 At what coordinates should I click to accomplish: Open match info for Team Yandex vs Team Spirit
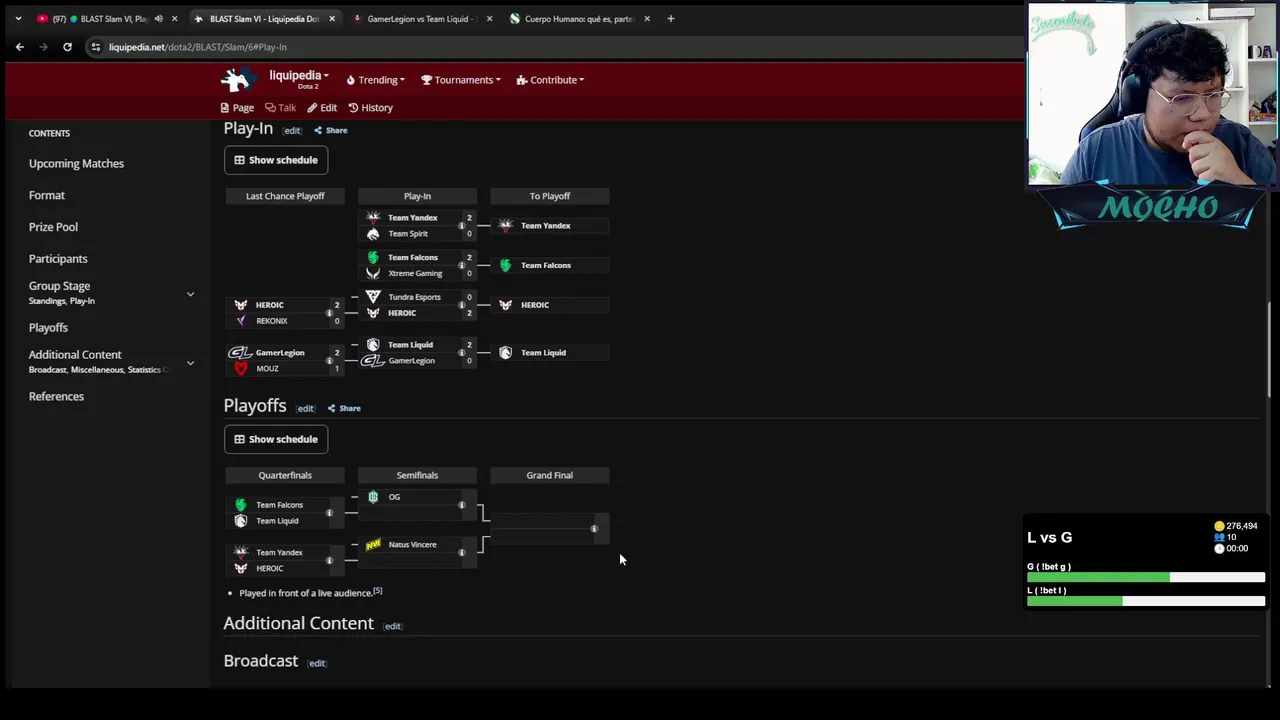point(461,226)
